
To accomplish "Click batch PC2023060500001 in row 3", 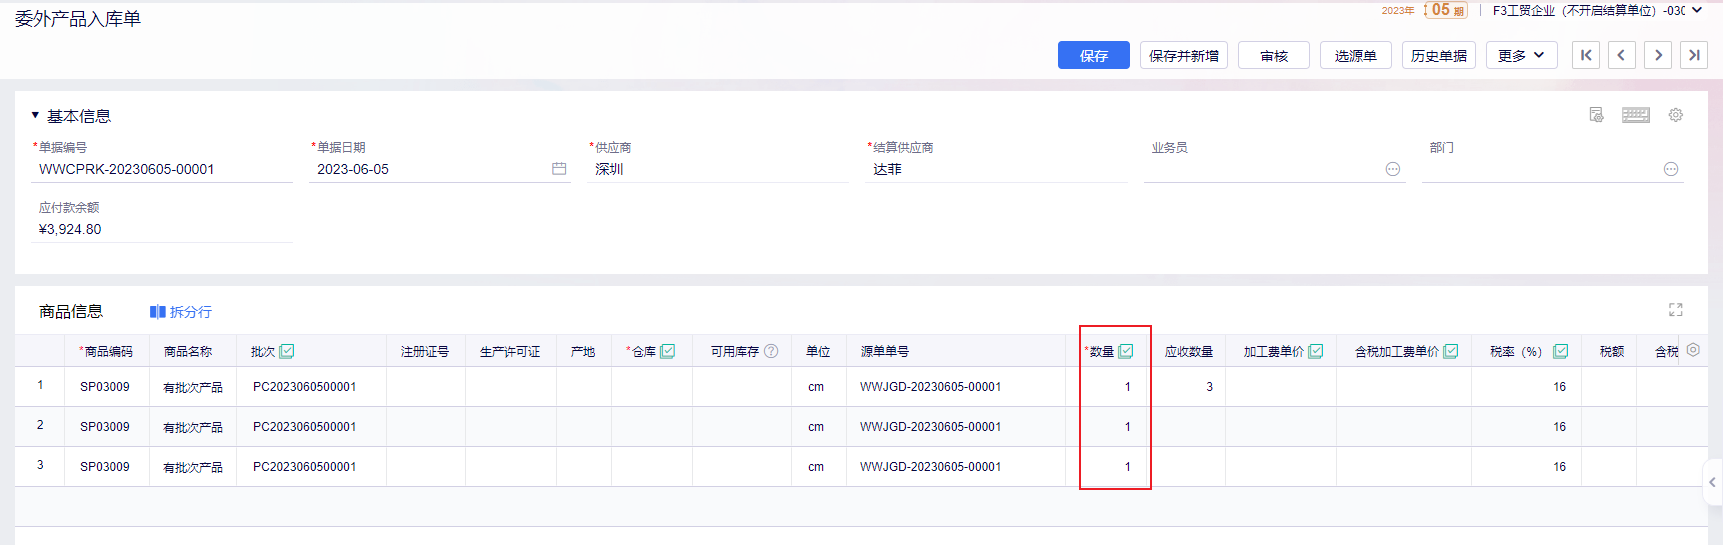I will (x=305, y=467).
